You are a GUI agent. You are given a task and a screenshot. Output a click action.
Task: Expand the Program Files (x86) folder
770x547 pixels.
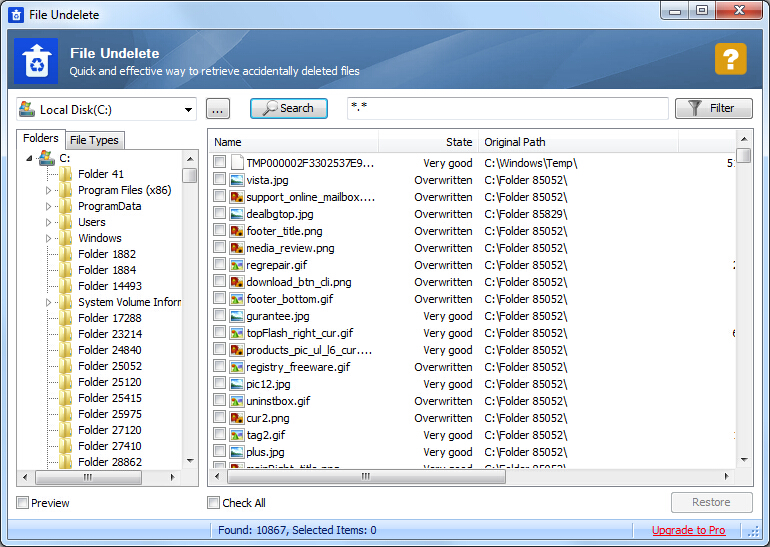tap(48, 190)
